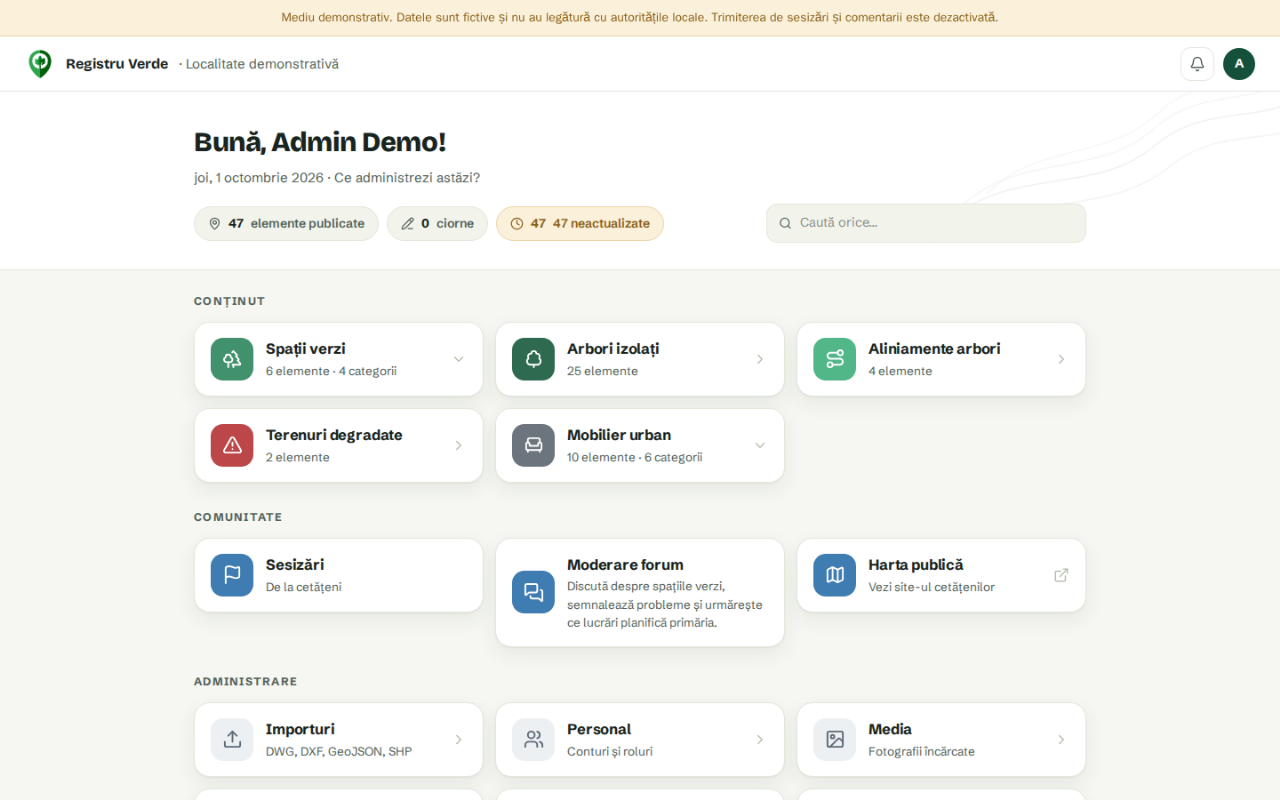Open the Personal accounts and roles card

[x=640, y=739]
